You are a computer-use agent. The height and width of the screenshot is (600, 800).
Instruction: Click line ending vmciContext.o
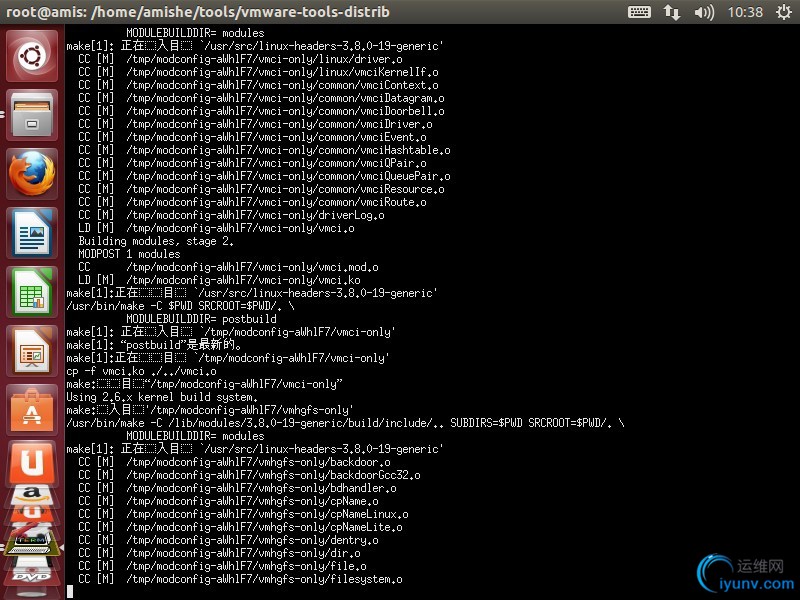tap(258, 85)
